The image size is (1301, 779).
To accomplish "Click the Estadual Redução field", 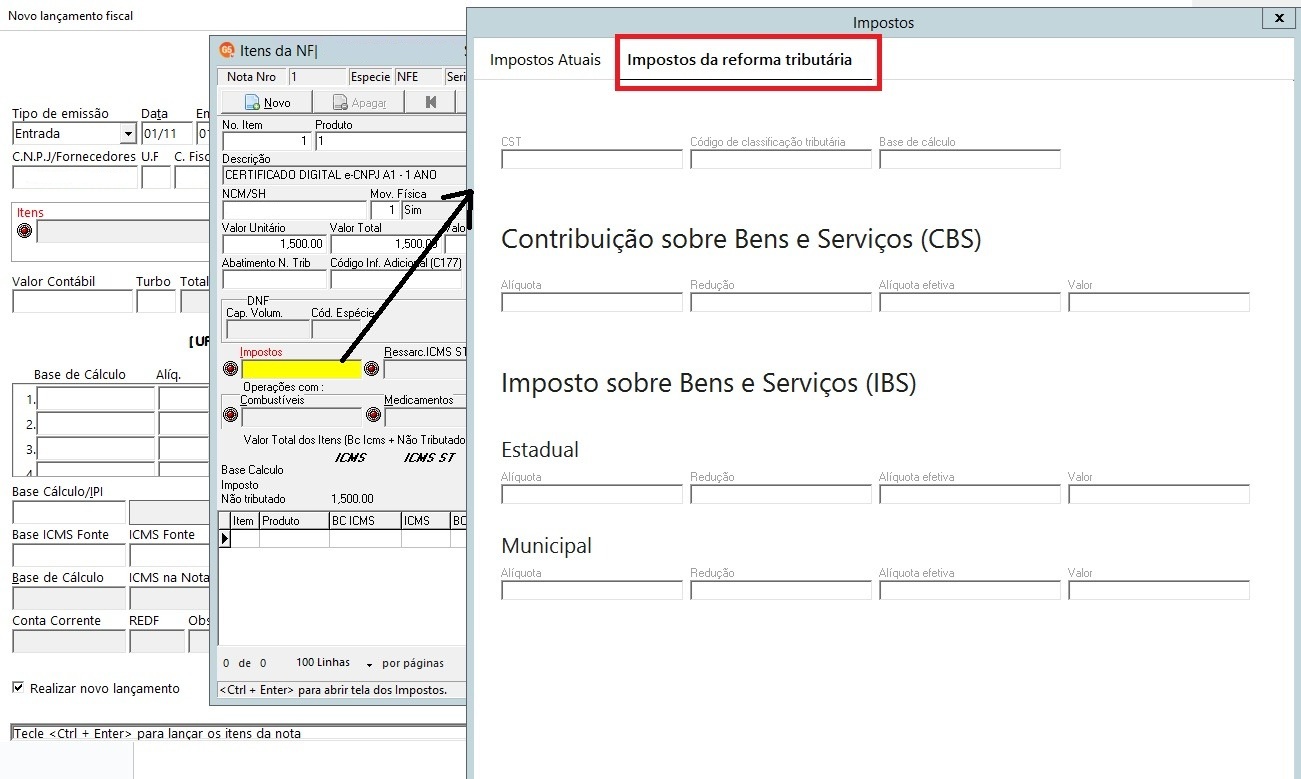I will point(781,494).
